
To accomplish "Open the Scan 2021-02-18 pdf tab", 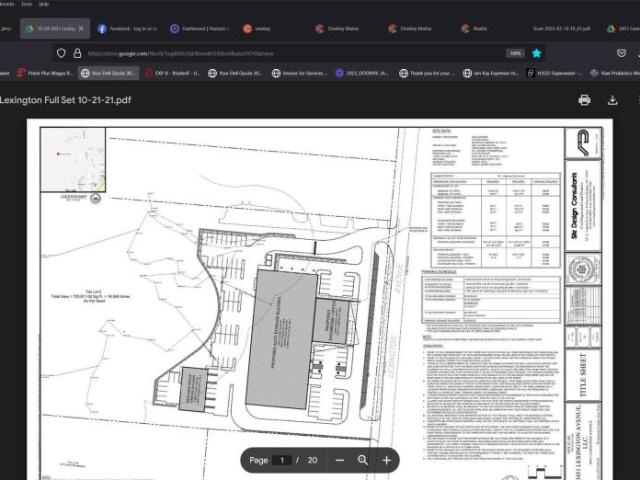I will click(562, 29).
